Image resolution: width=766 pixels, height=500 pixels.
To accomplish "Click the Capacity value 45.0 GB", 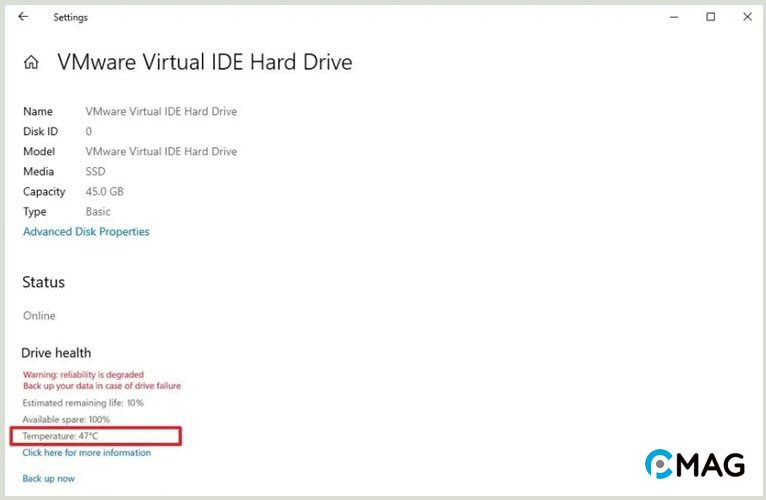I will tap(105, 192).
